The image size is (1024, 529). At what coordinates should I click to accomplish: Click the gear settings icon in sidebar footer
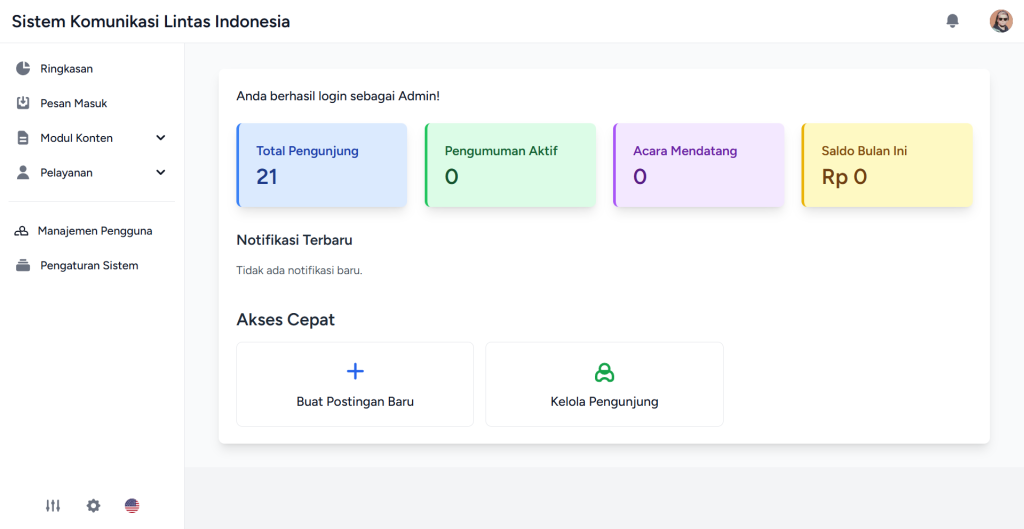tap(93, 506)
